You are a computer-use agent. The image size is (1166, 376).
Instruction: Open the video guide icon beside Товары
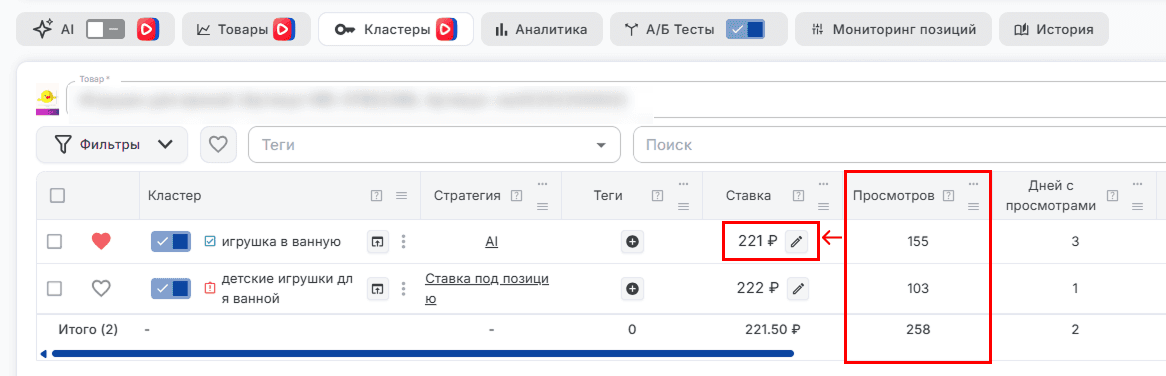pyautogui.click(x=283, y=30)
